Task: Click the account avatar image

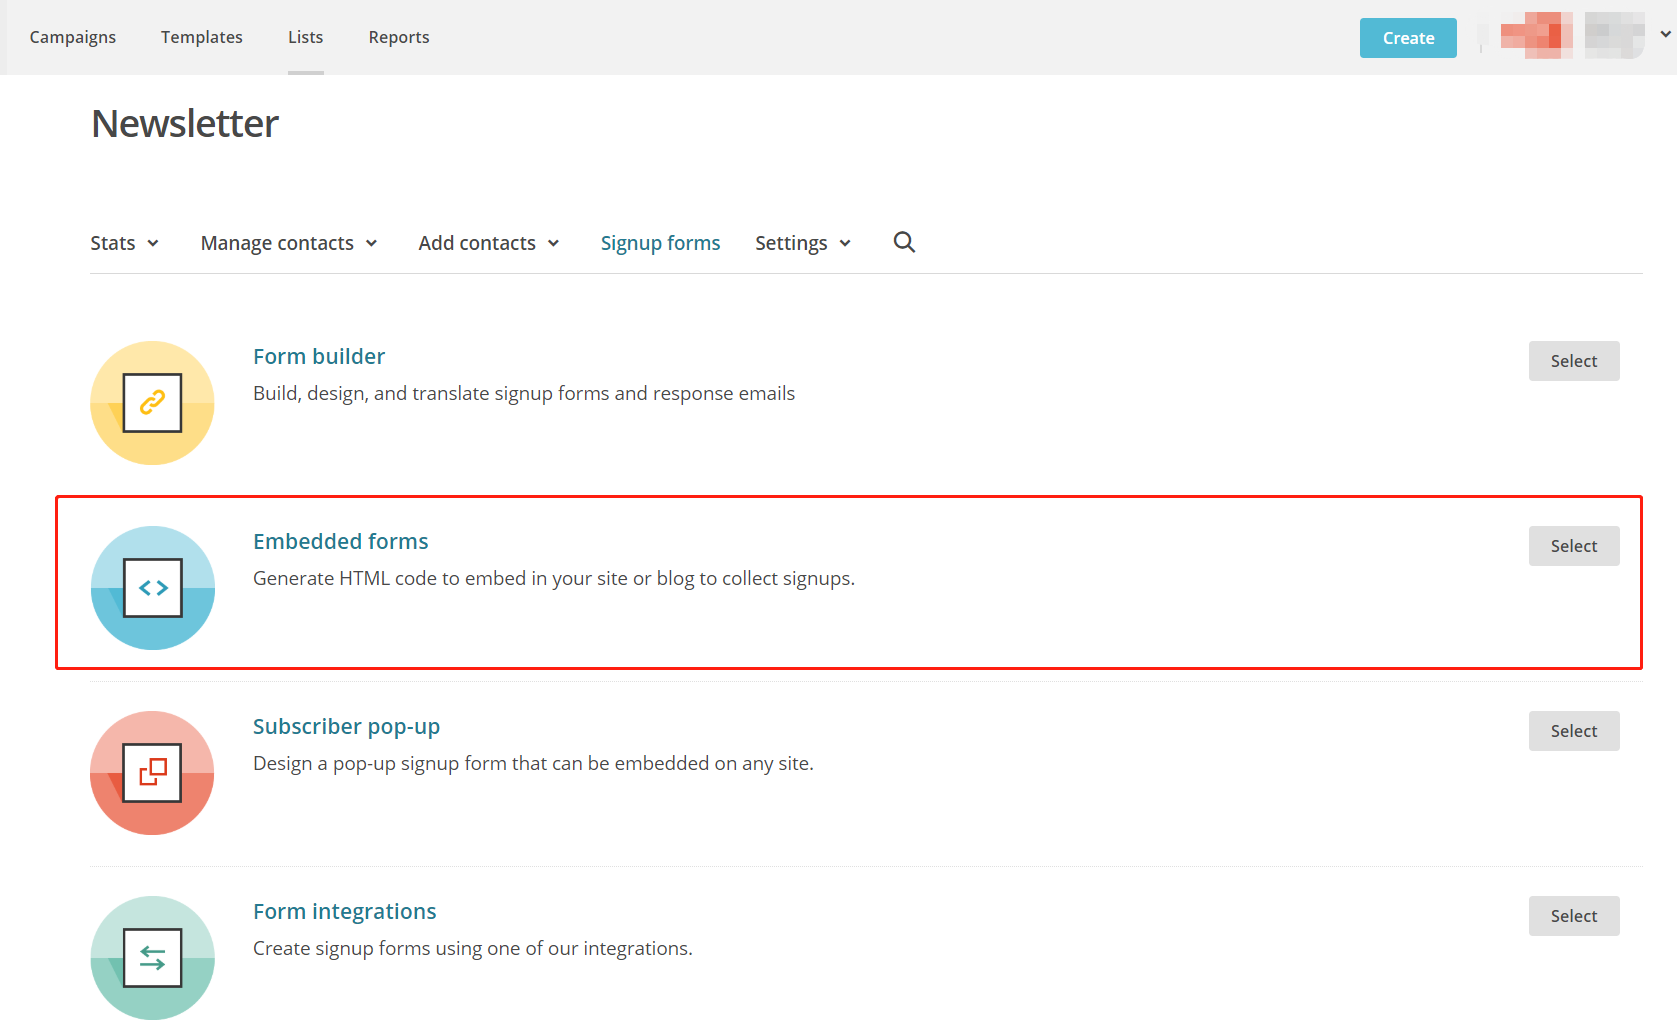Action: click(1536, 35)
